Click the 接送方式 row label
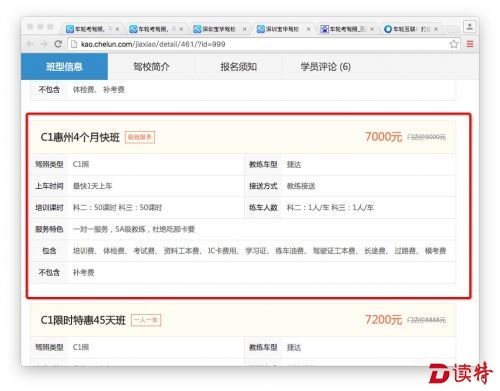Screen dimensions: 500x391 (263, 186)
